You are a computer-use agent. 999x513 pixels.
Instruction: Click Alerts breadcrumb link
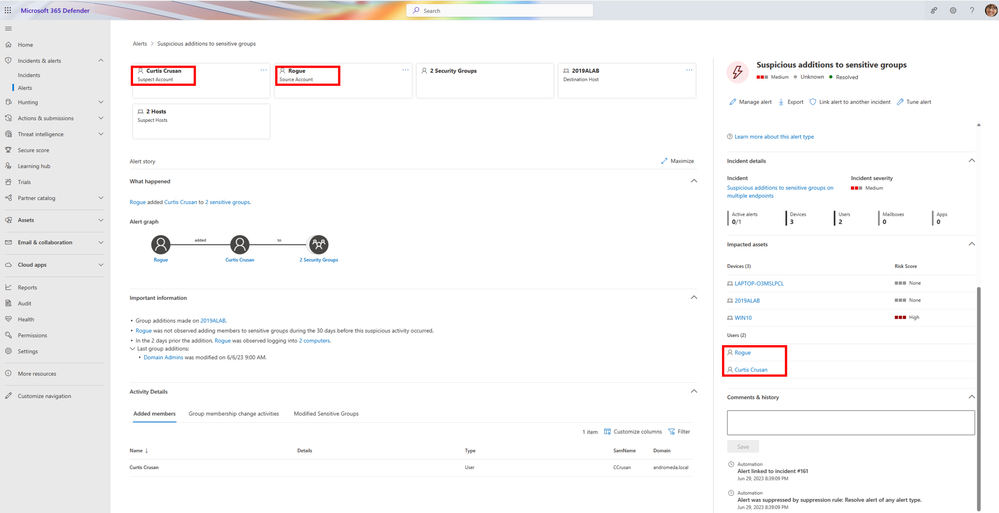tap(140, 44)
